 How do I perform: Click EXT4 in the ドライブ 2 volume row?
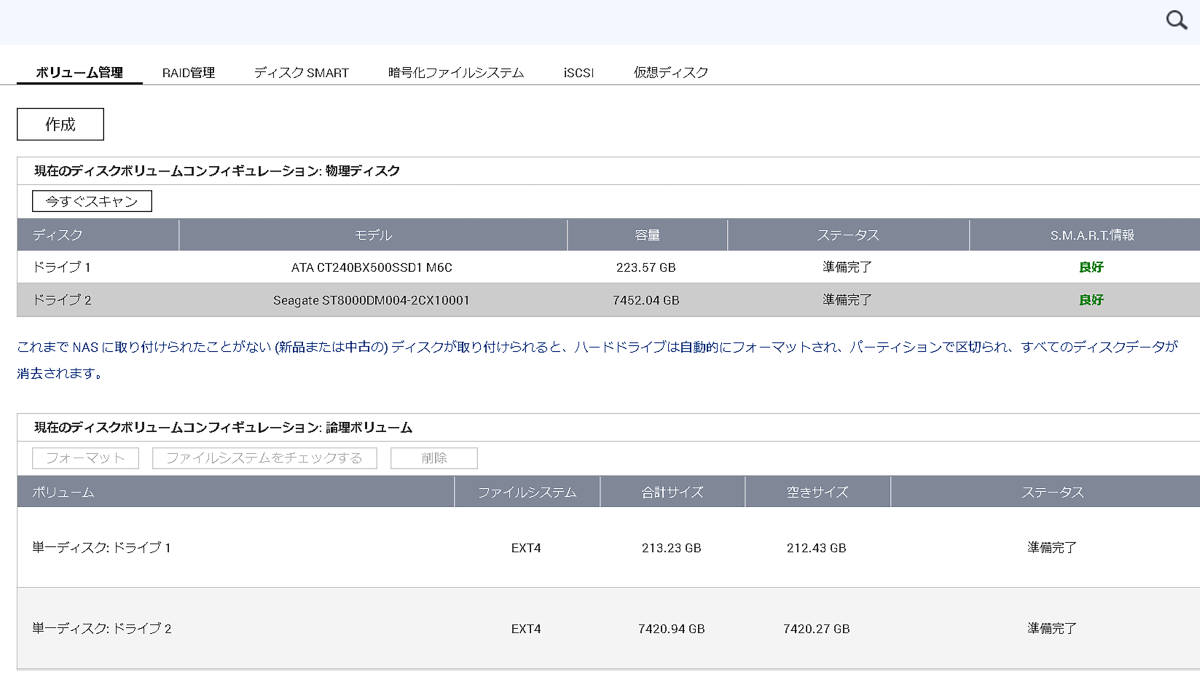pos(526,629)
